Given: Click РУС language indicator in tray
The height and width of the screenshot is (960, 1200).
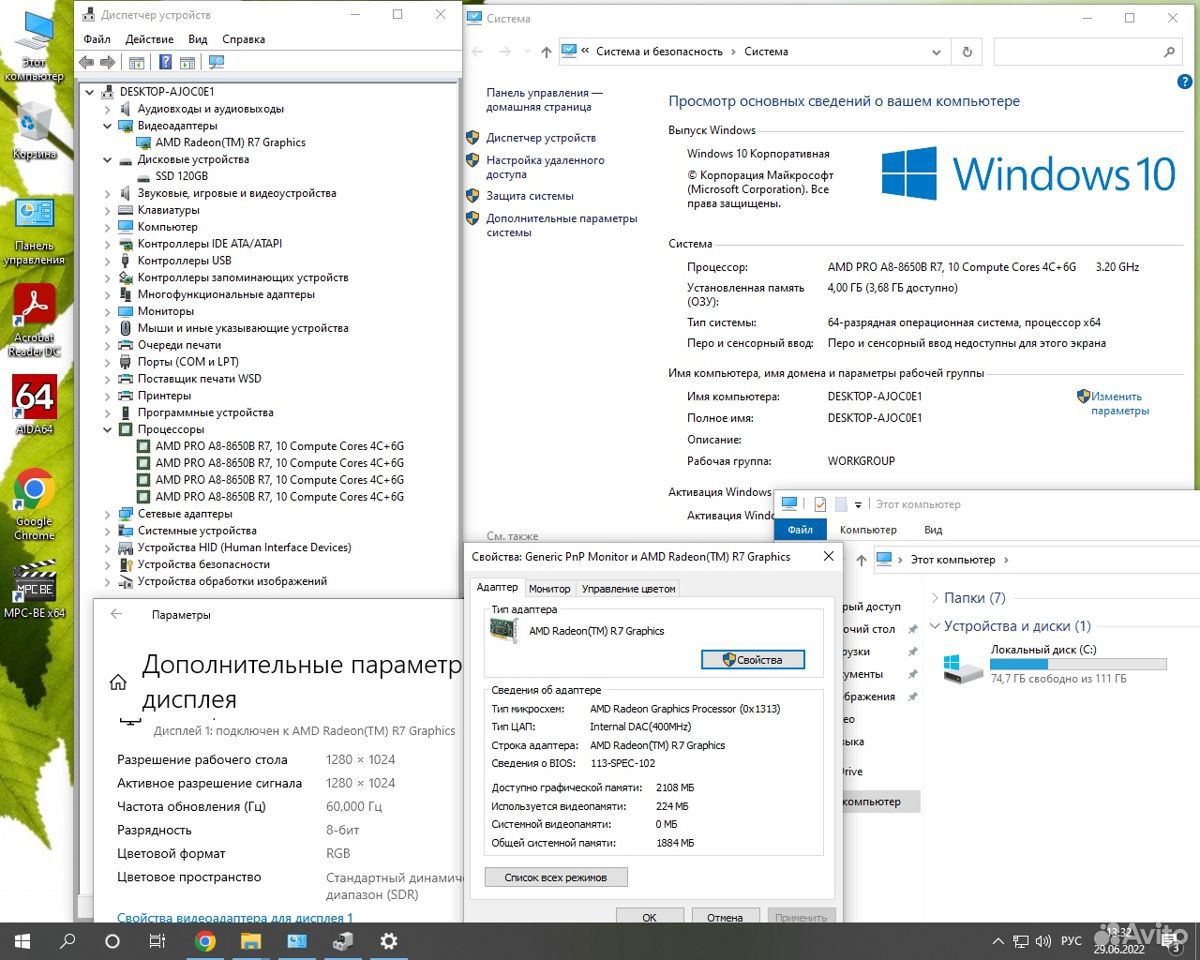Looking at the screenshot, I should click(x=1071, y=941).
